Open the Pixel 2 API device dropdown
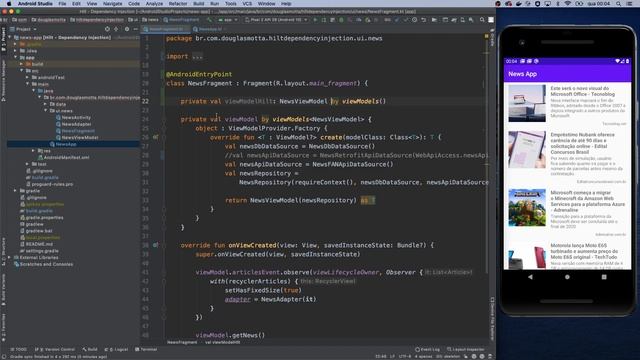The width and height of the screenshot is (640, 360). click(276, 20)
